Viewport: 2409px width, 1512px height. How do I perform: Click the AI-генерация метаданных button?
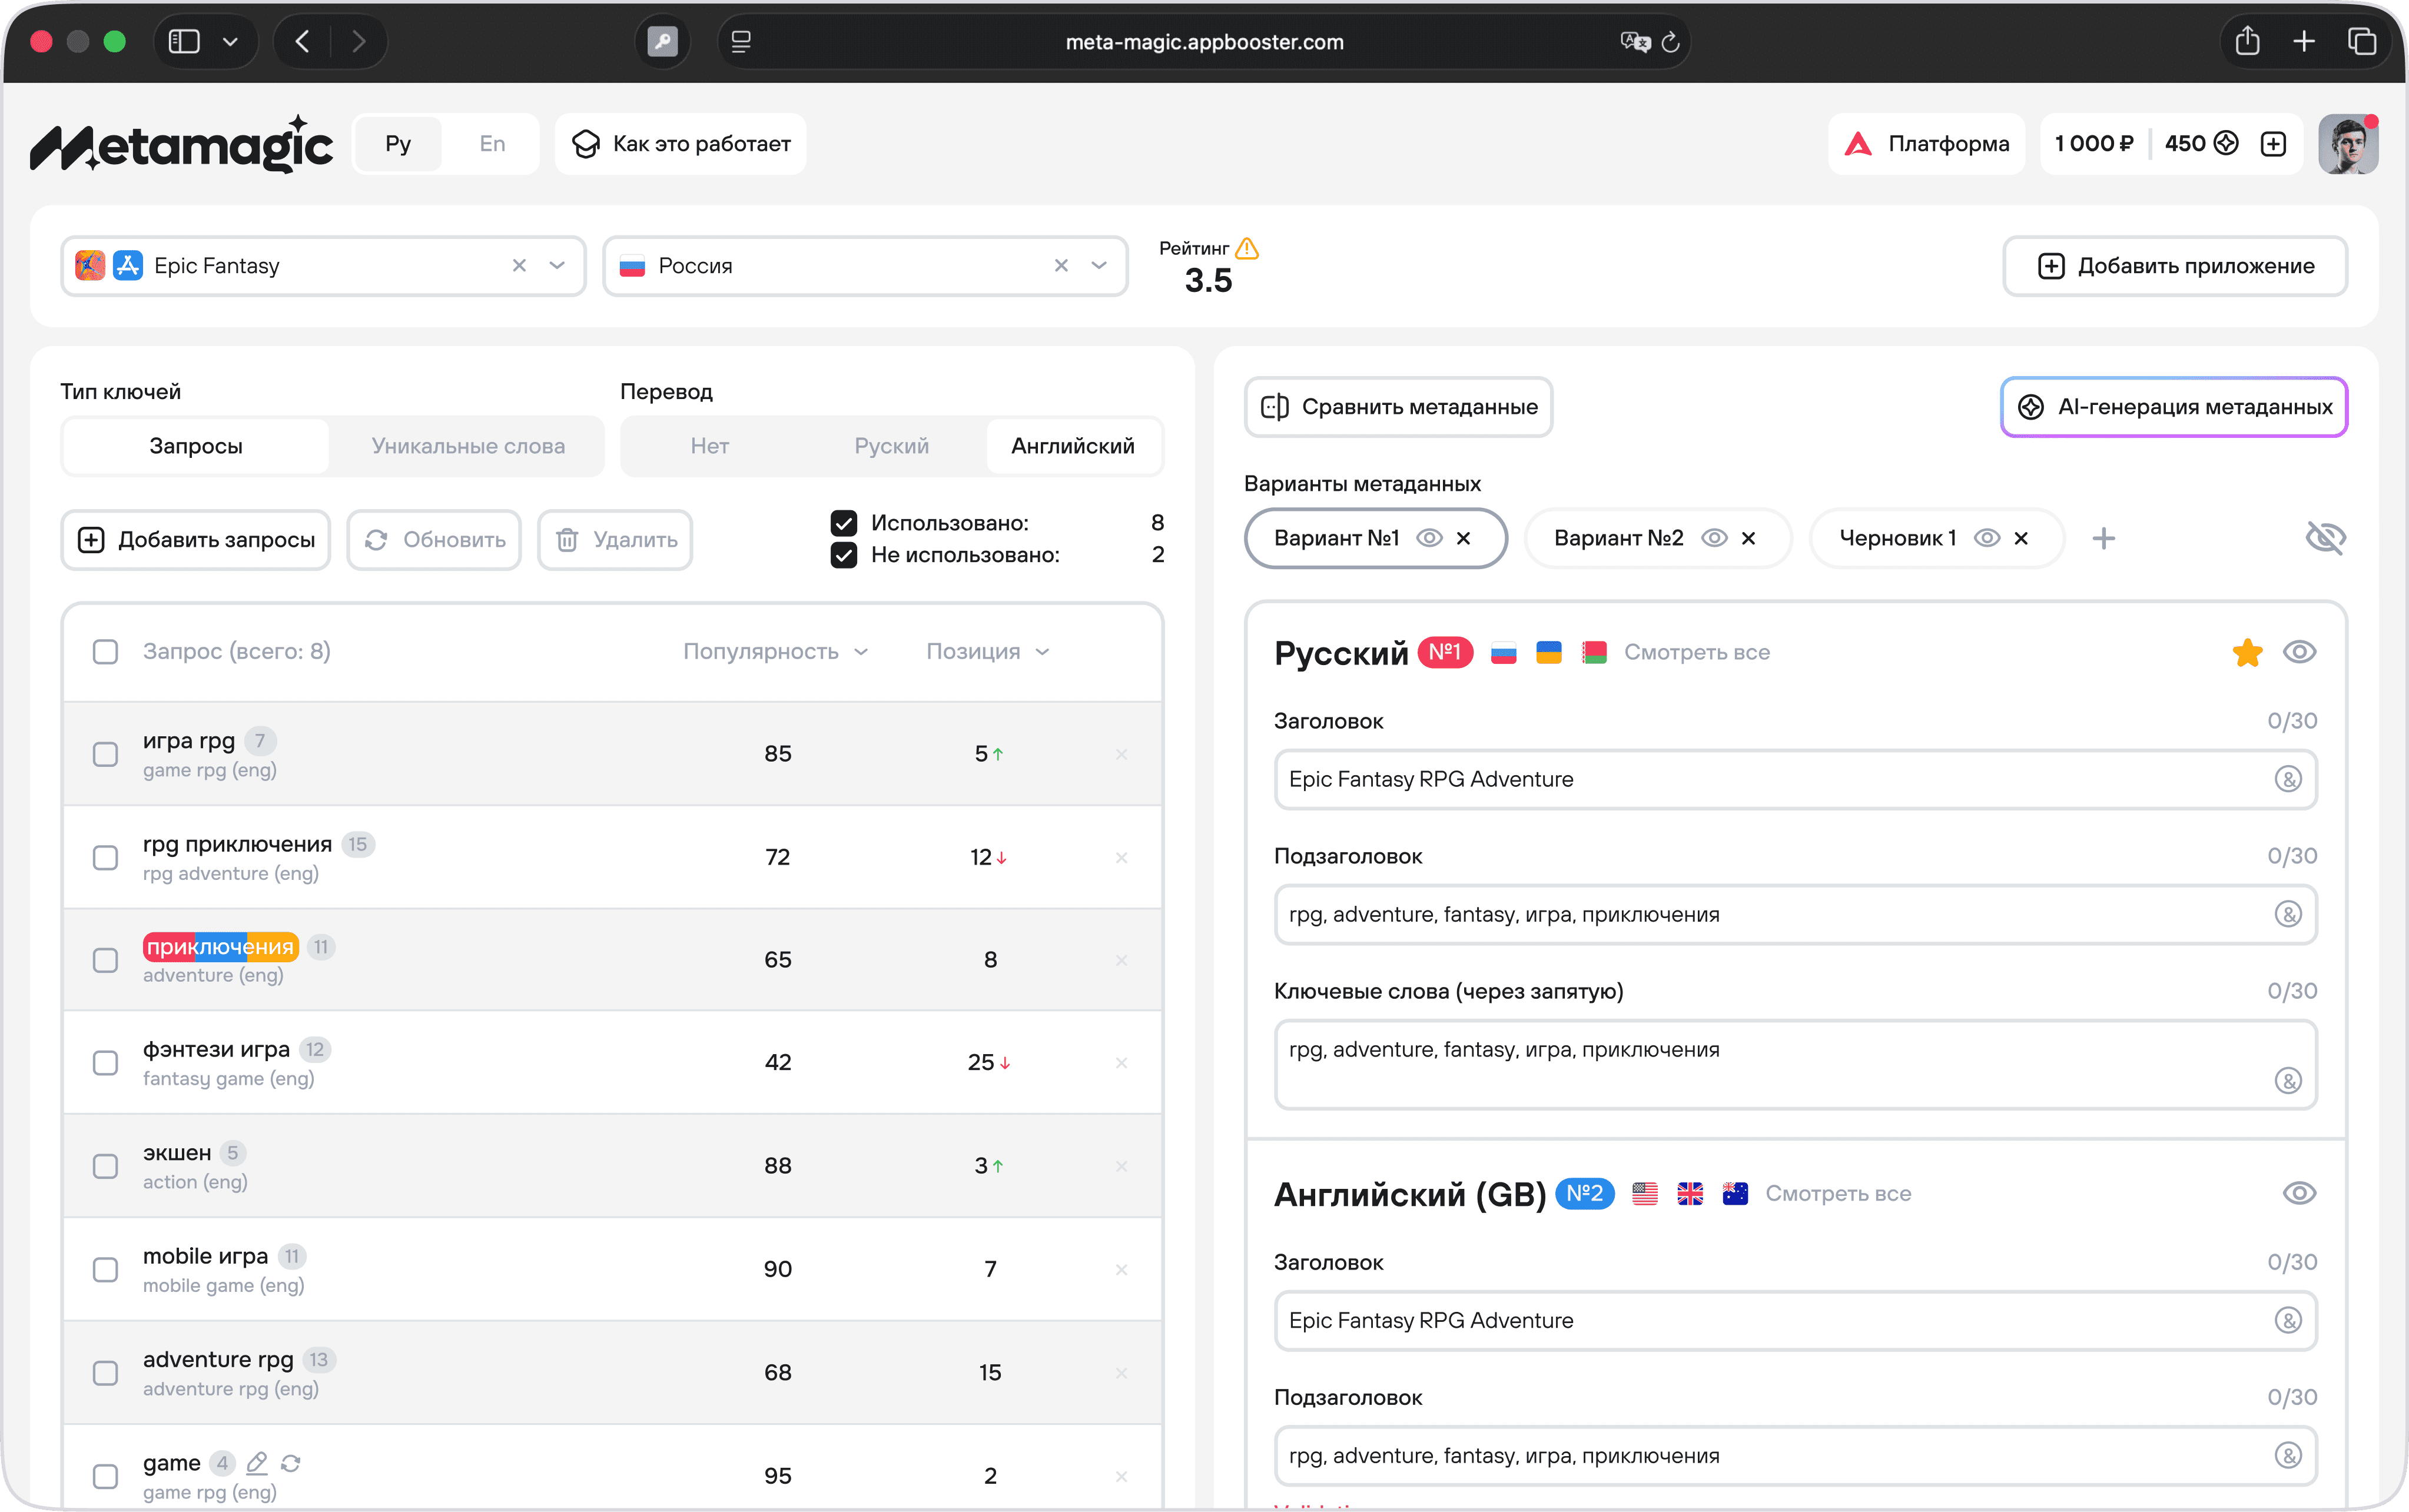point(2174,407)
